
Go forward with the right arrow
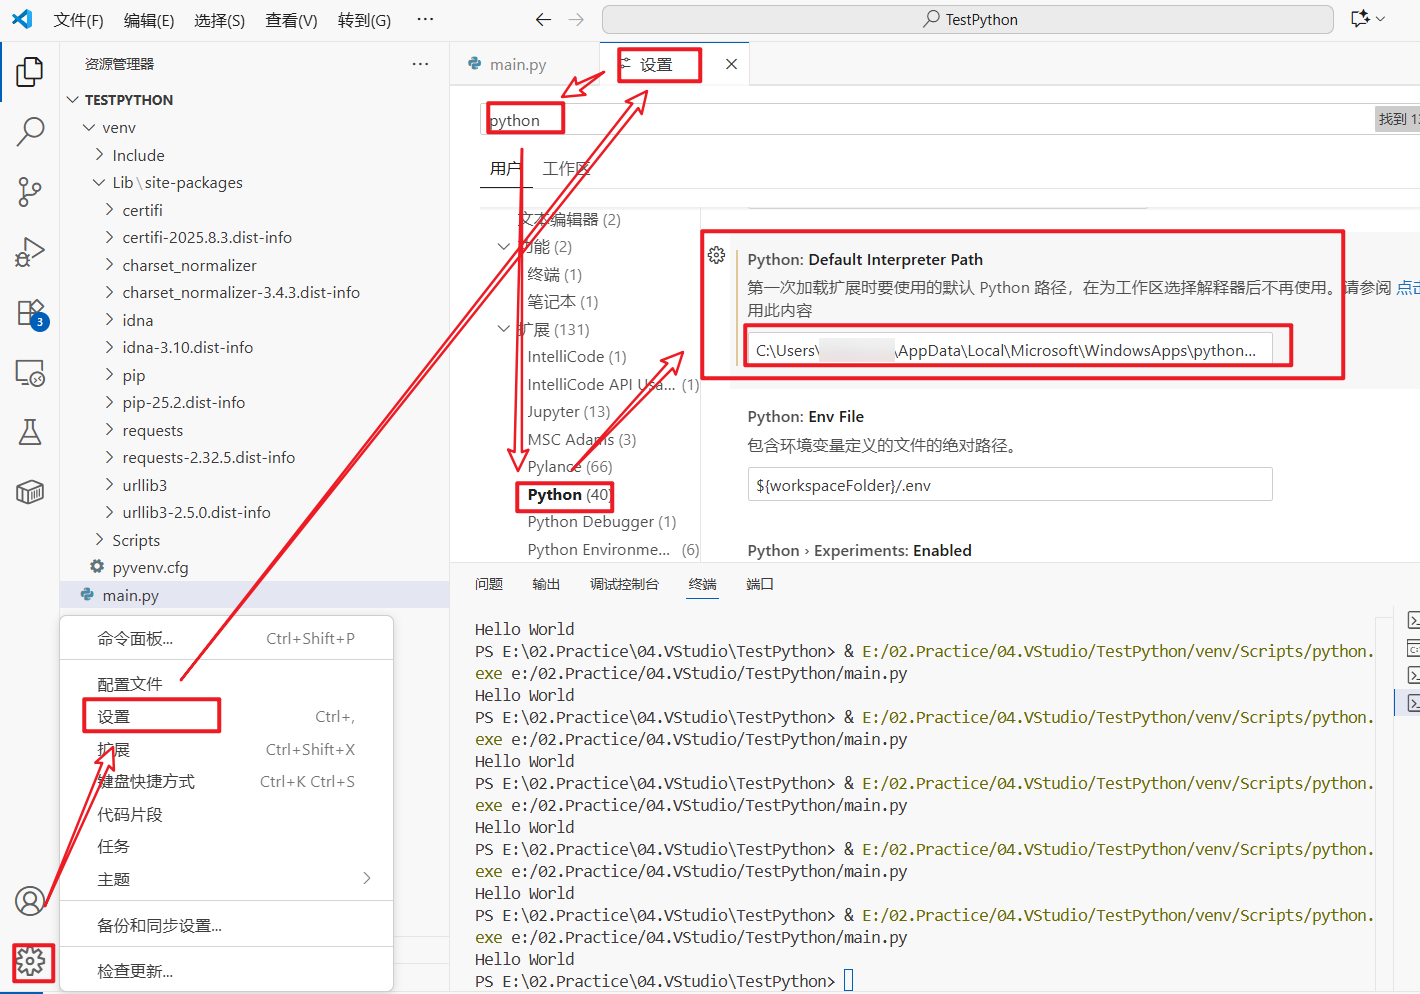(576, 19)
